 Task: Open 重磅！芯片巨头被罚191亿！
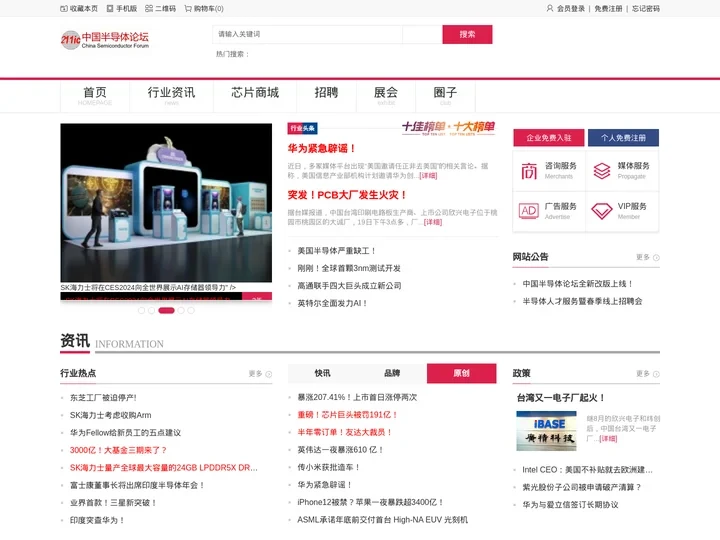pos(348,415)
